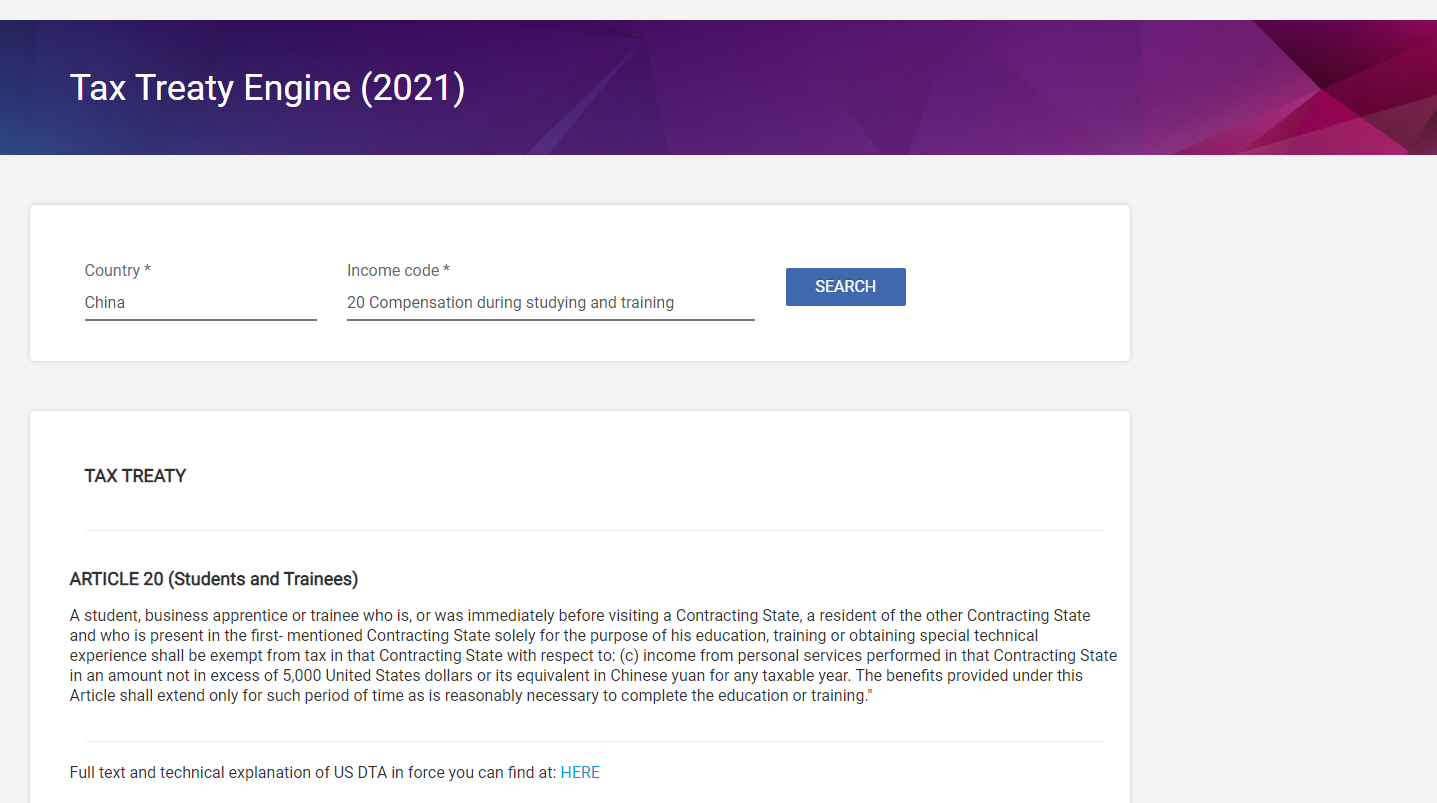Click the ARTICLE 20 (Students and Trainees) heading
The width and height of the screenshot is (1437, 803).
[x=214, y=579]
